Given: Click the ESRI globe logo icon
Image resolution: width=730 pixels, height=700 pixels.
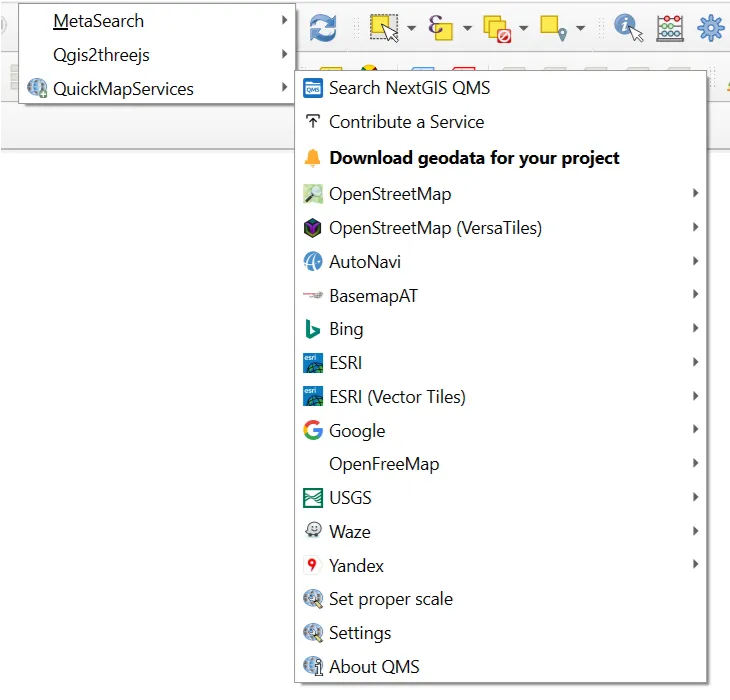Looking at the screenshot, I should coord(313,363).
